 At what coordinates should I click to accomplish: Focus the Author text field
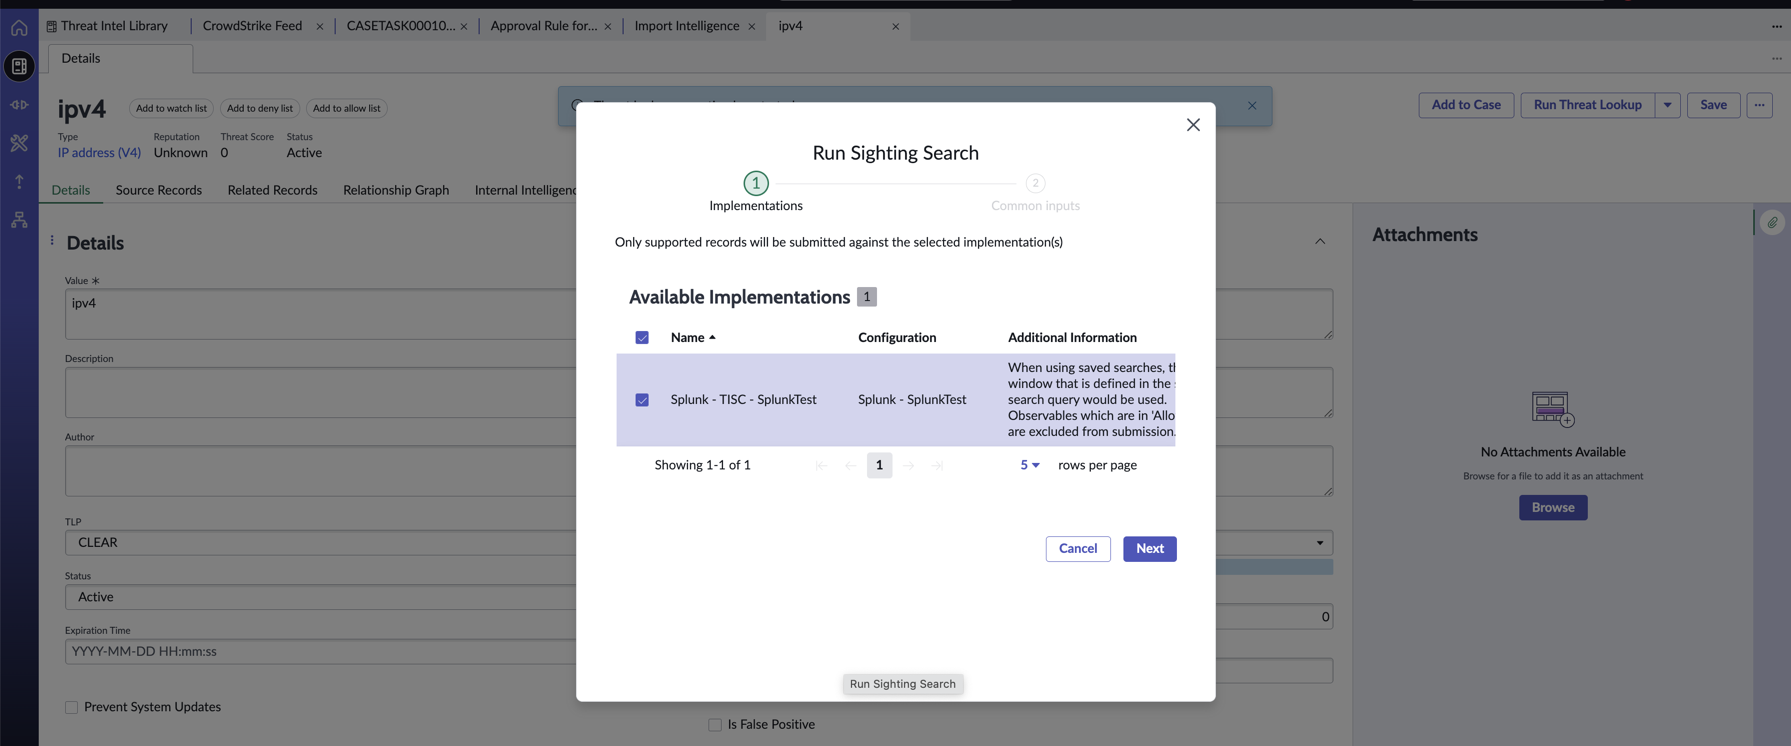pyautogui.click(x=320, y=471)
